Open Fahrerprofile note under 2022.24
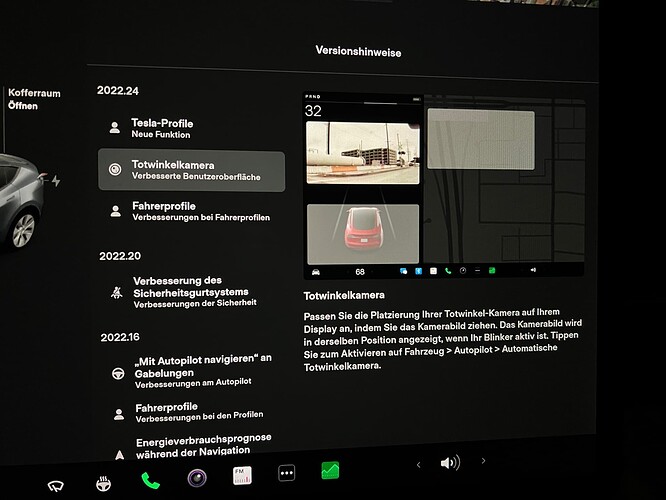Screen dimensions: 666x500 click(192, 211)
